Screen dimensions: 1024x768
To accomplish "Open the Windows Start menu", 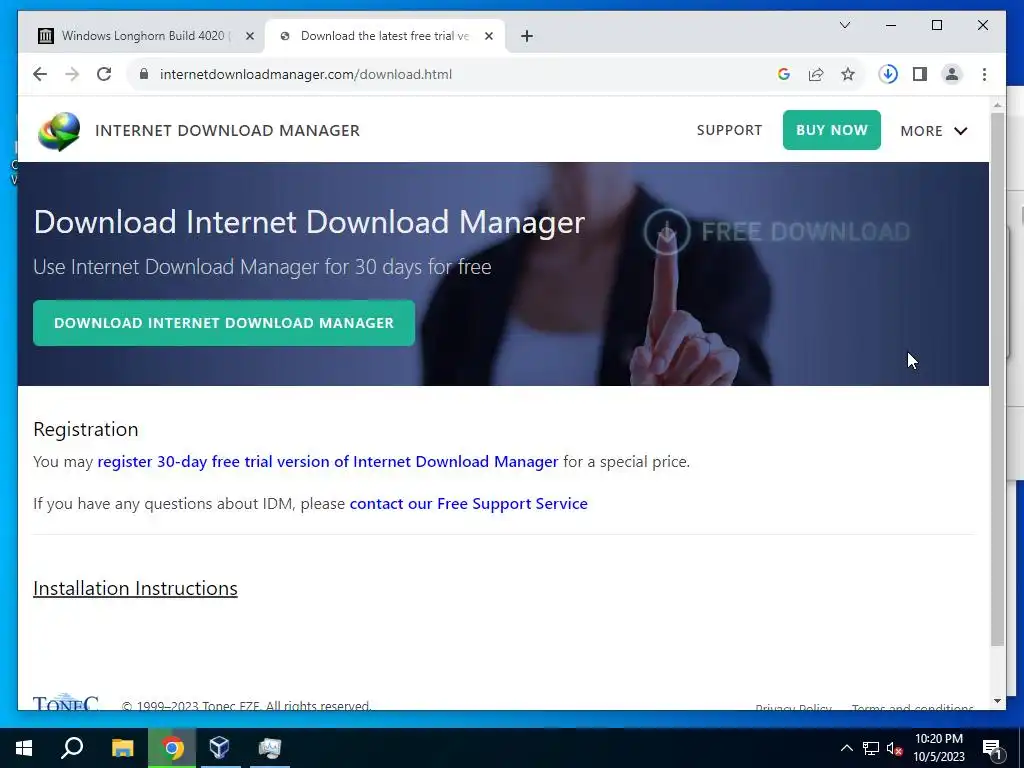I will (x=24, y=748).
